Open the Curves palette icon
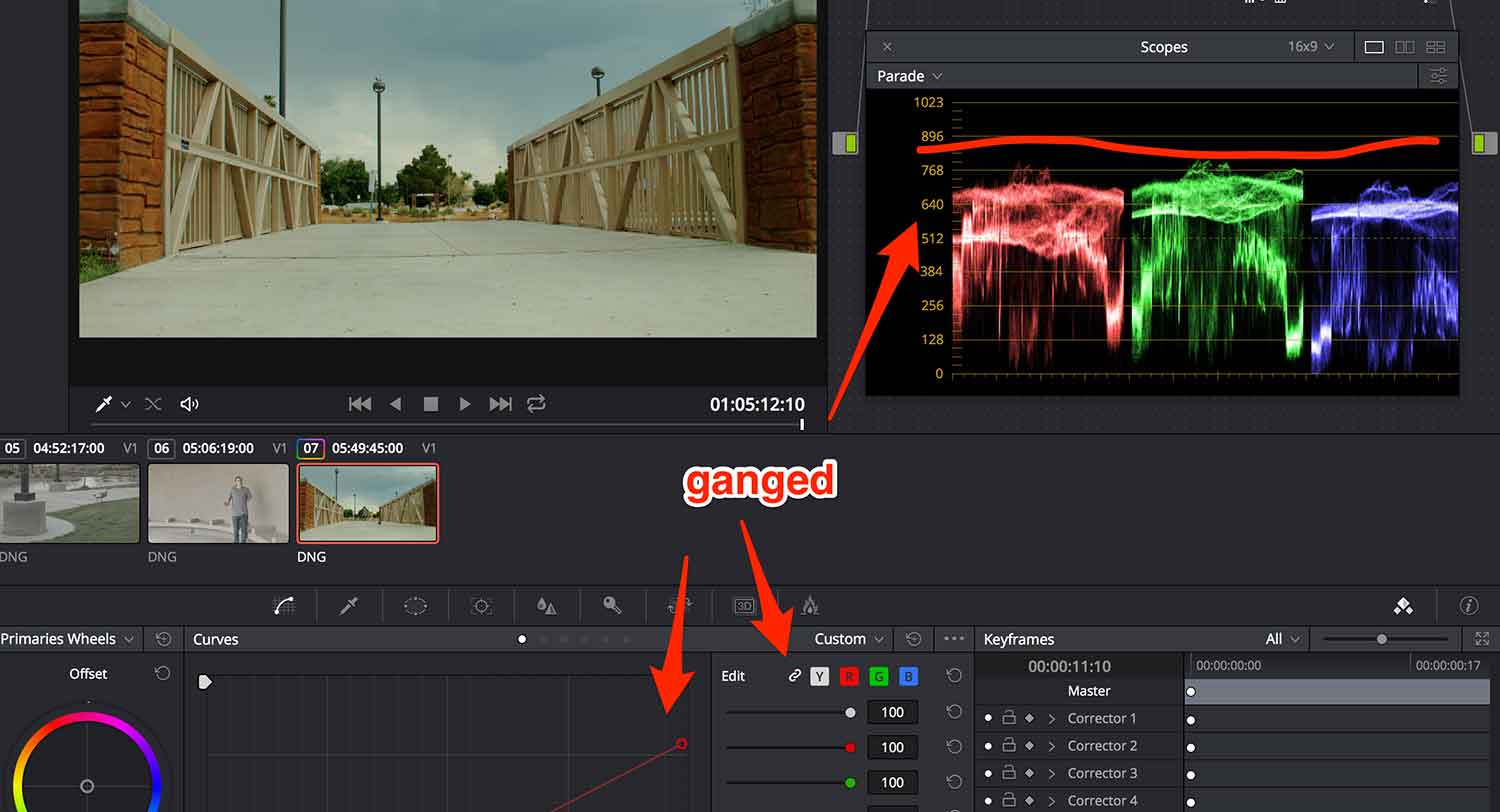This screenshot has height=812, width=1500. click(x=284, y=605)
